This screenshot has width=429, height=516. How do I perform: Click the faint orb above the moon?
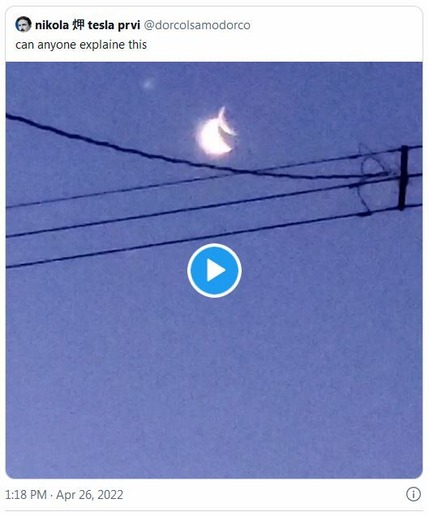[148, 84]
